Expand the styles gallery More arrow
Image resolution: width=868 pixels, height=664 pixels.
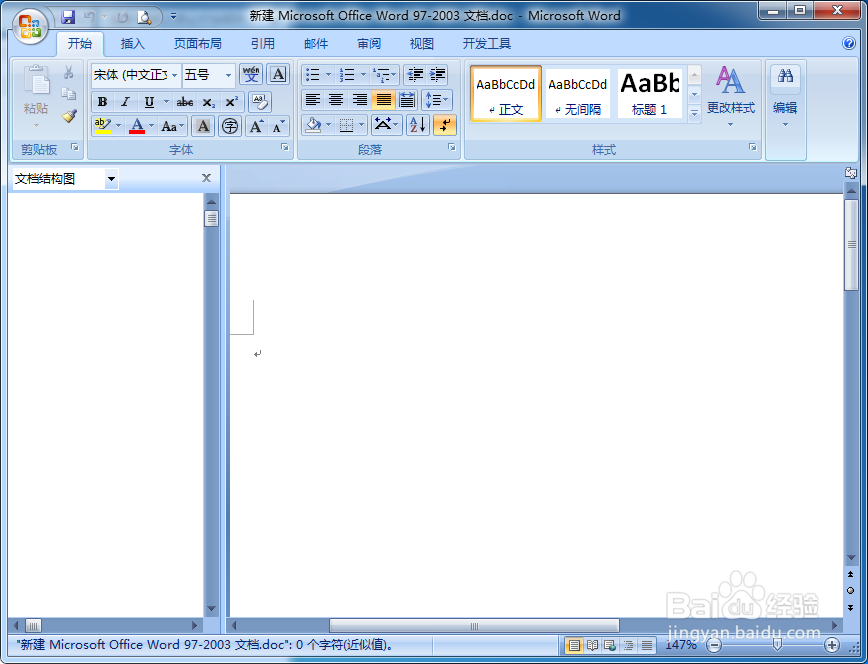(x=694, y=113)
